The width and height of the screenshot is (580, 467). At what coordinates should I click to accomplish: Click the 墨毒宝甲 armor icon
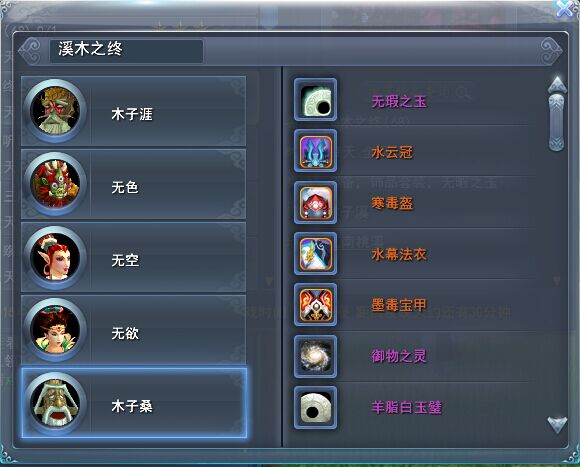316,305
